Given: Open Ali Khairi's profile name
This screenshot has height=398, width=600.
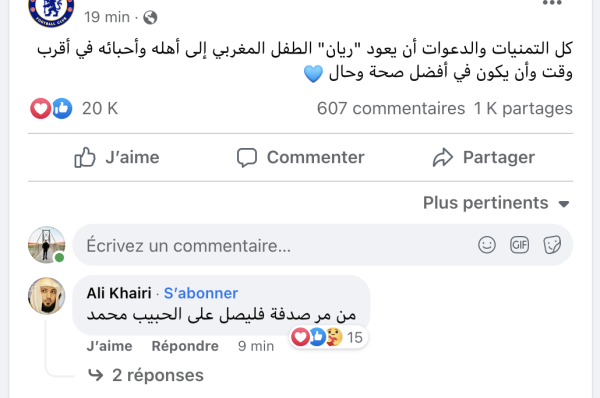Looking at the screenshot, I should click(119, 293).
